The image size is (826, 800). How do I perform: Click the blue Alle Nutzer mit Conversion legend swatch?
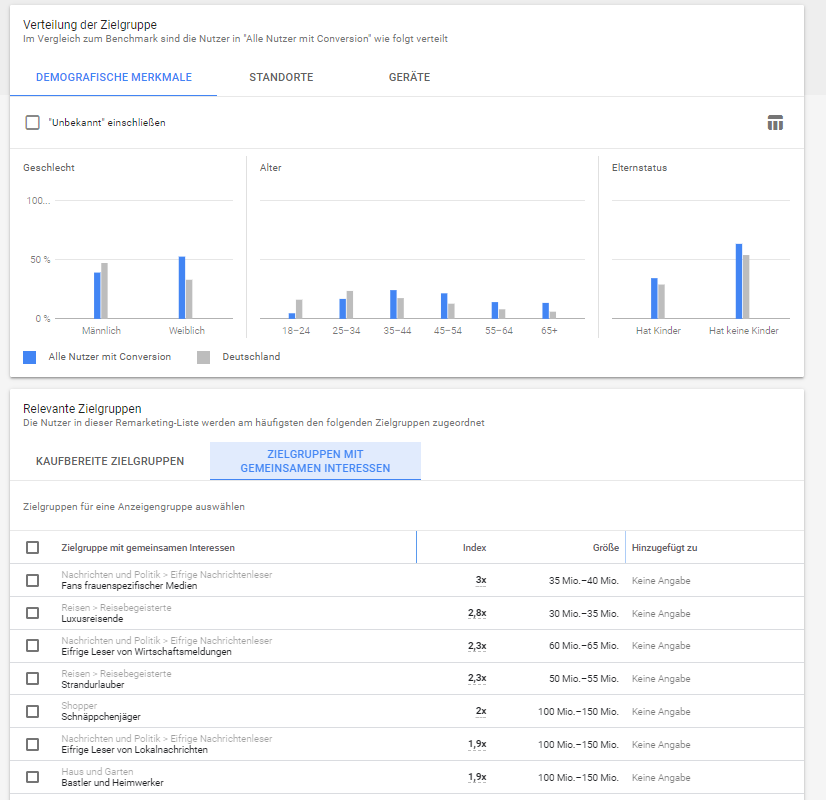click(x=30, y=357)
